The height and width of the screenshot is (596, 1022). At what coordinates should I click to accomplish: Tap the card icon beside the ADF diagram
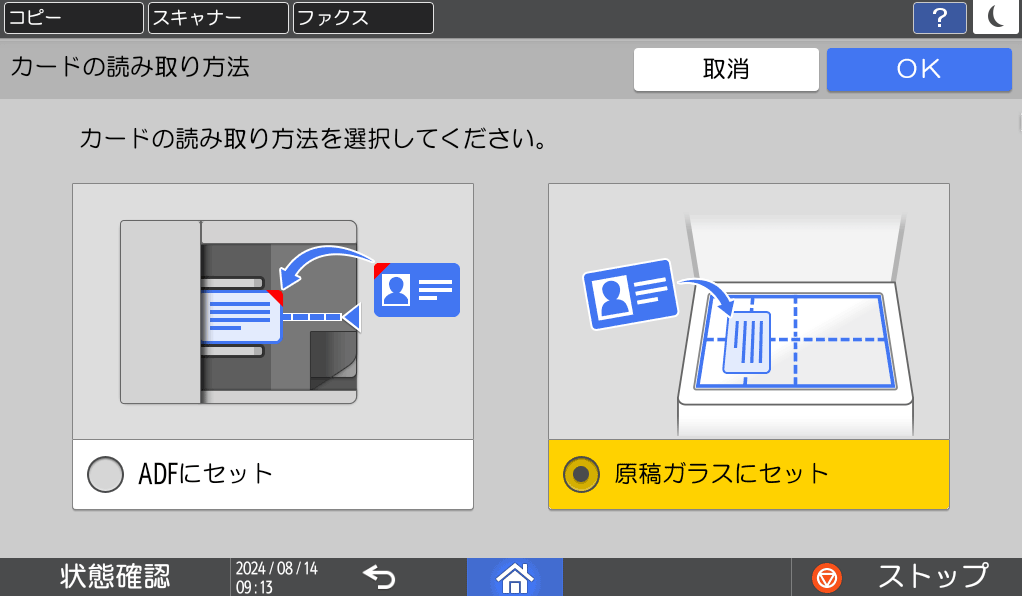click(x=416, y=290)
